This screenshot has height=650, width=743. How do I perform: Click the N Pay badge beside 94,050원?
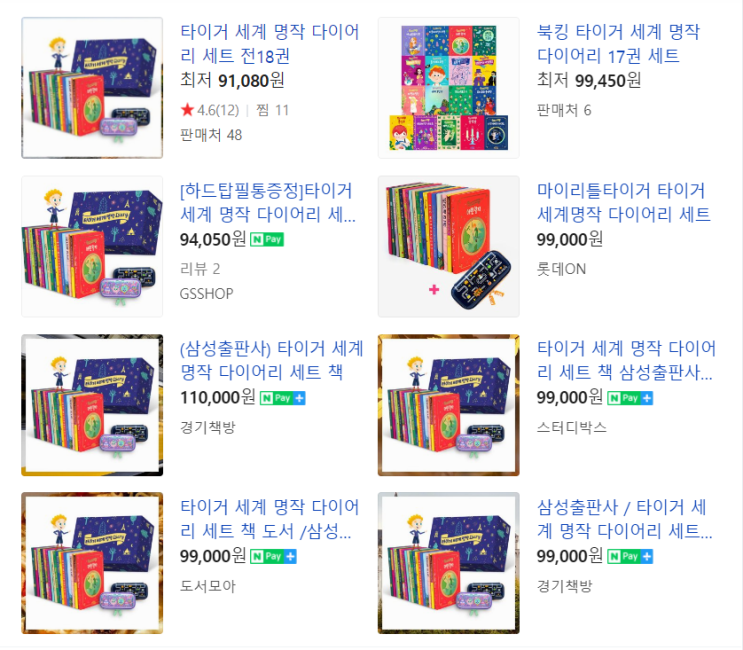point(267,239)
